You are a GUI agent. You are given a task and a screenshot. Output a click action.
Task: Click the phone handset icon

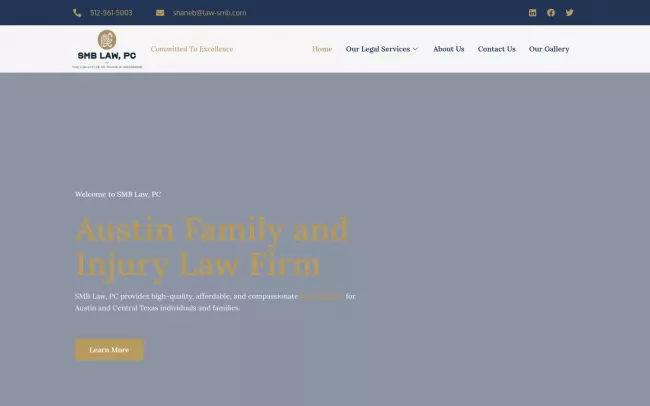(77, 13)
